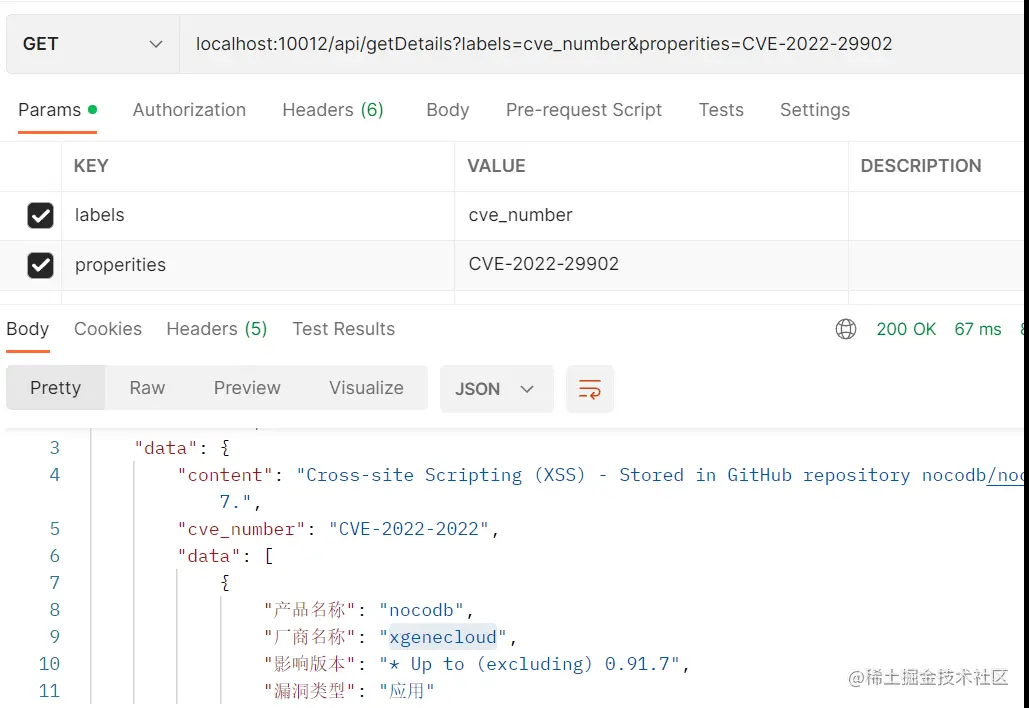Select the request Body tab
This screenshot has width=1029, height=708.
click(x=447, y=110)
